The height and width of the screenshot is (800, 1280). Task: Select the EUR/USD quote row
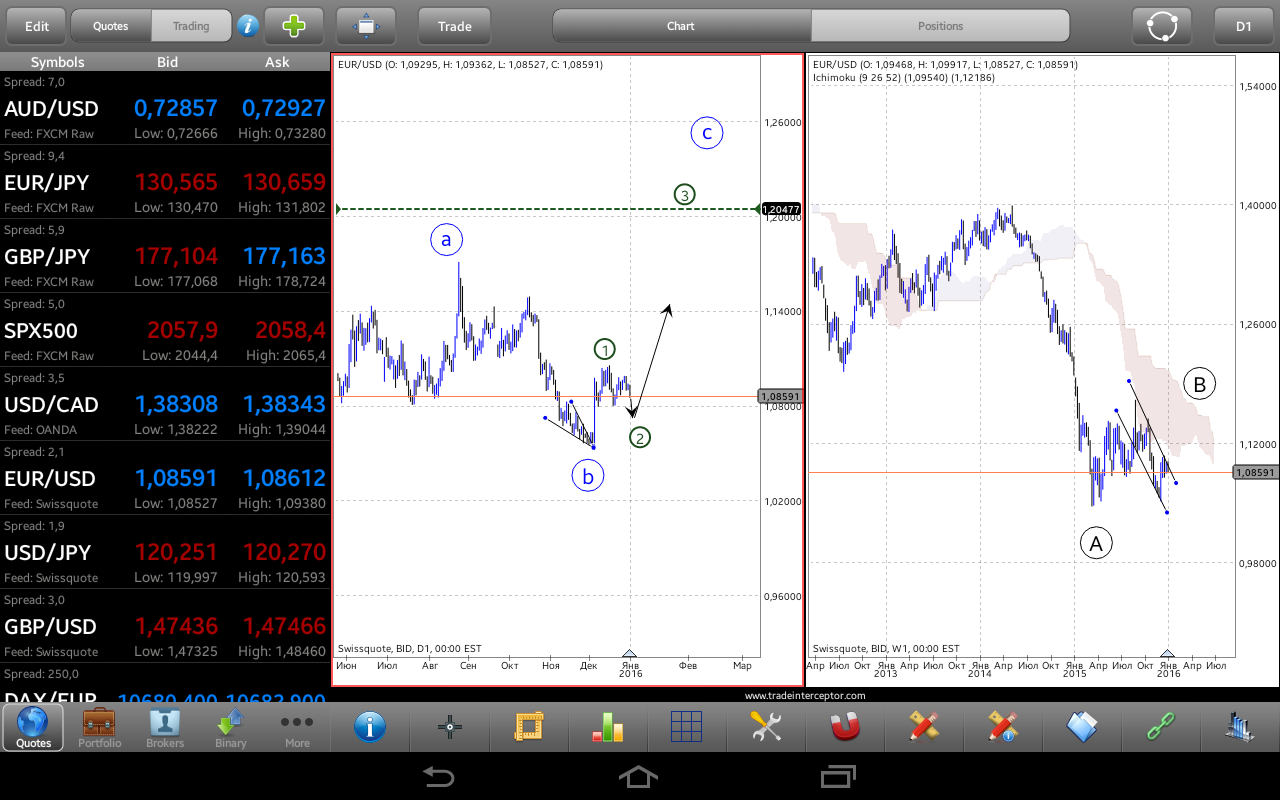coord(165,478)
